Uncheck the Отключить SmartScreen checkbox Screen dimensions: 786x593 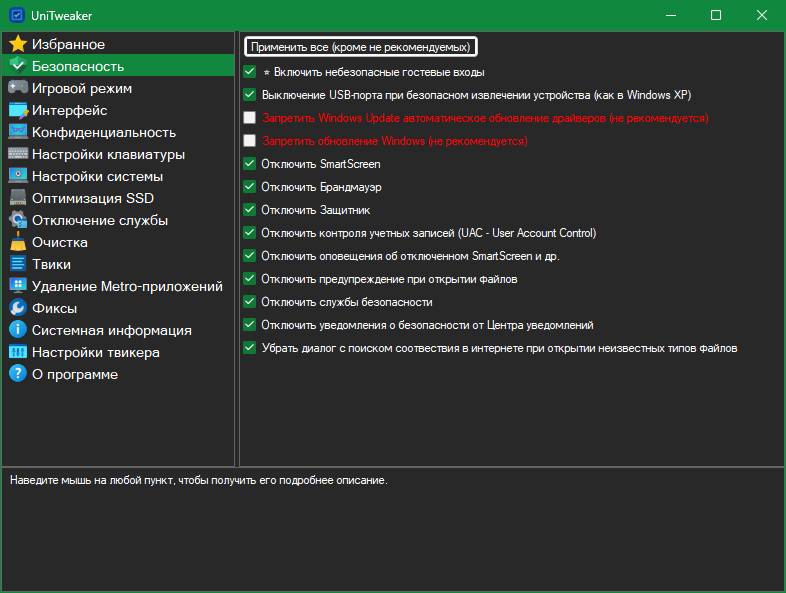250,164
